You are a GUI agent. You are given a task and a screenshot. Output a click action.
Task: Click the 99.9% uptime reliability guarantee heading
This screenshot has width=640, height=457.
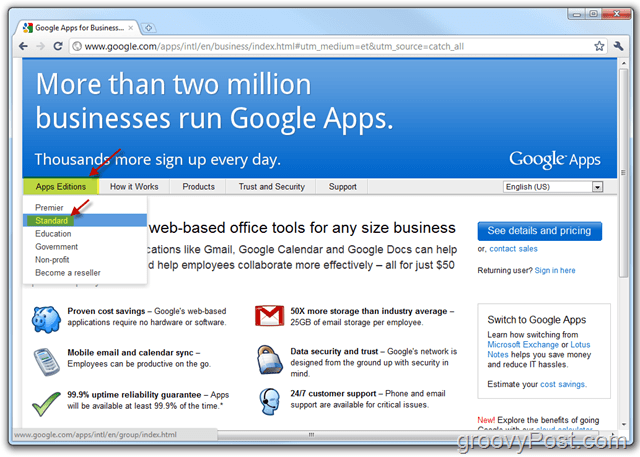pos(134,395)
